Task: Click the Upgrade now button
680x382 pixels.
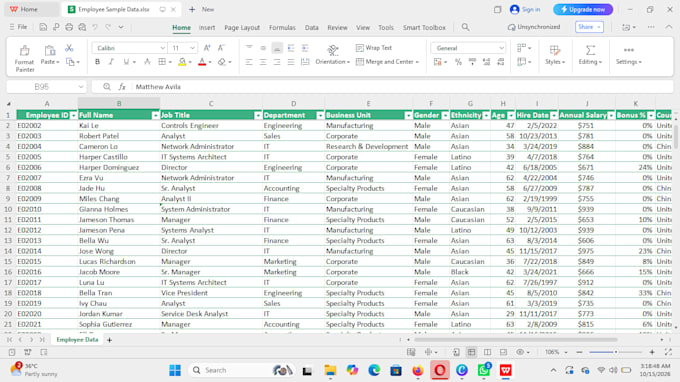Action: tap(583, 9)
